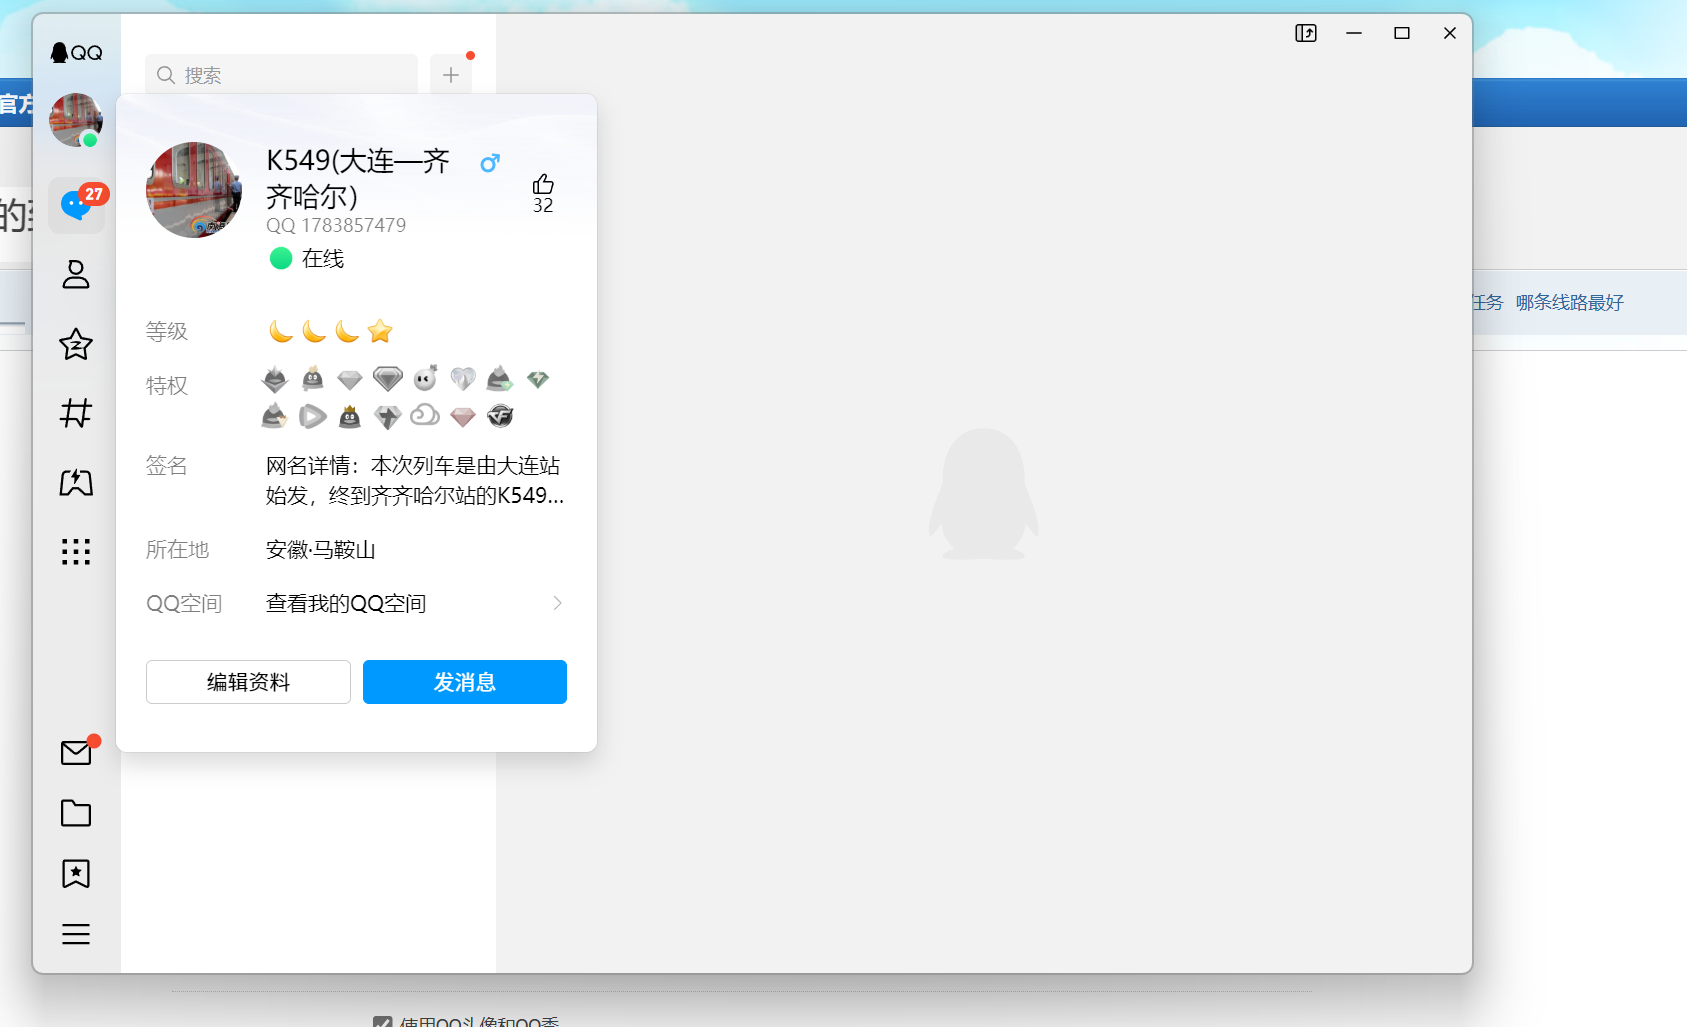Click the small avatar in left sidebar
Image resolution: width=1687 pixels, height=1027 pixels.
point(76,120)
